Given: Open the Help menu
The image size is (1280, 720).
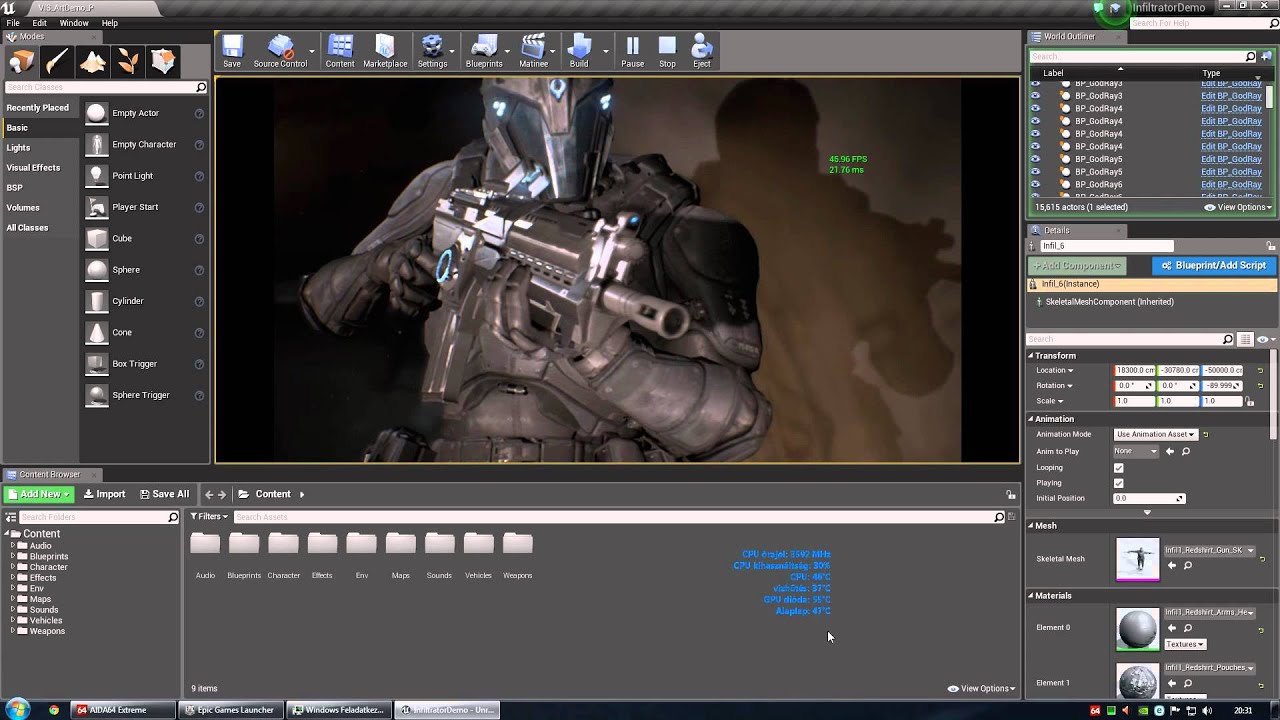Looking at the screenshot, I should [x=110, y=23].
